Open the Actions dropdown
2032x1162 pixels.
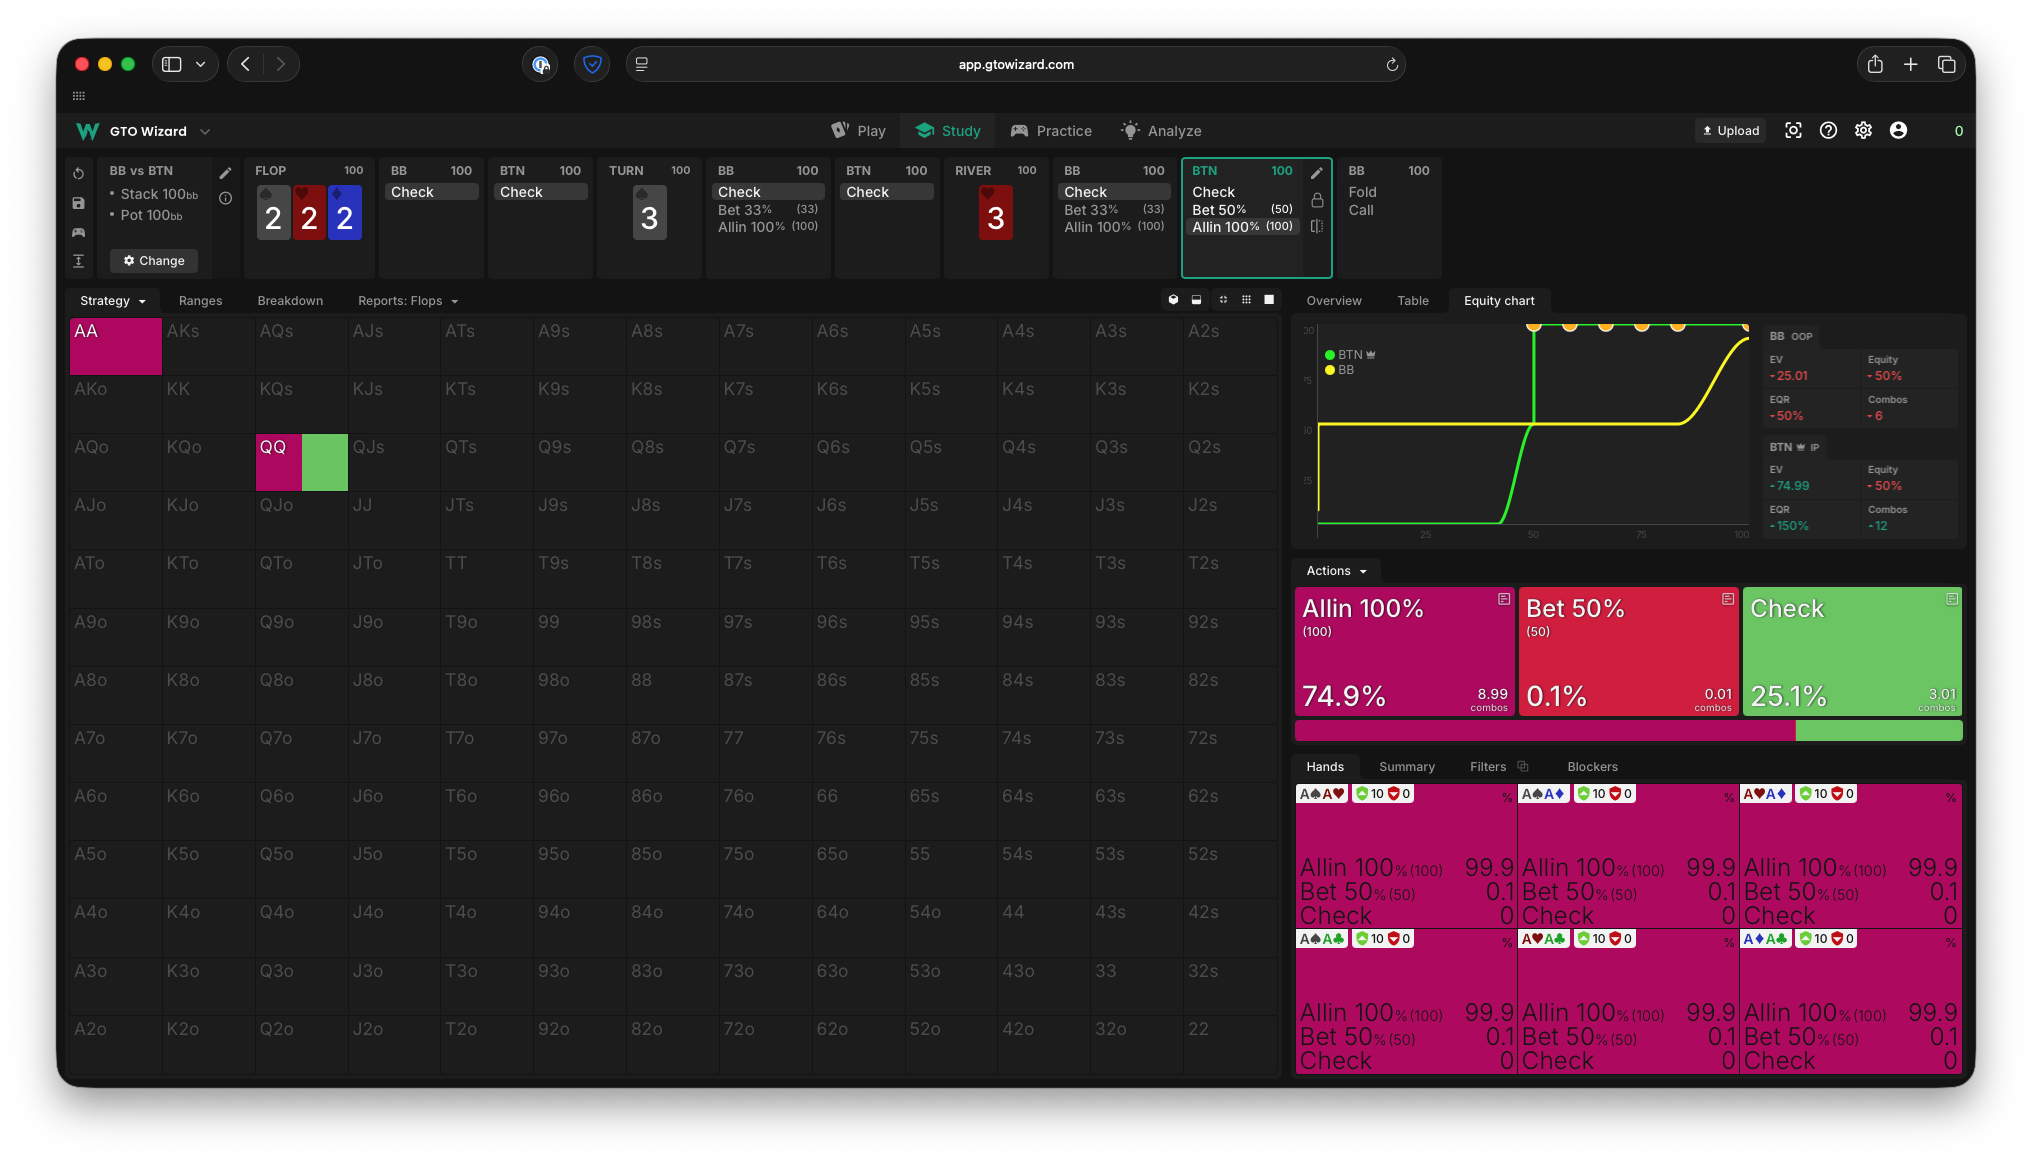(x=1336, y=571)
